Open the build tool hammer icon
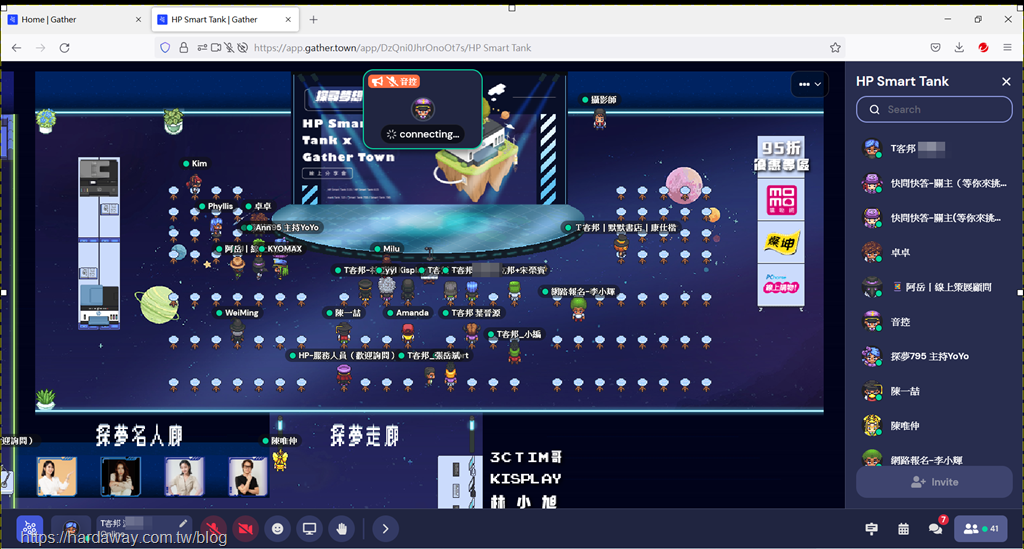Viewport: 1024px width, 549px height. [x=871, y=529]
